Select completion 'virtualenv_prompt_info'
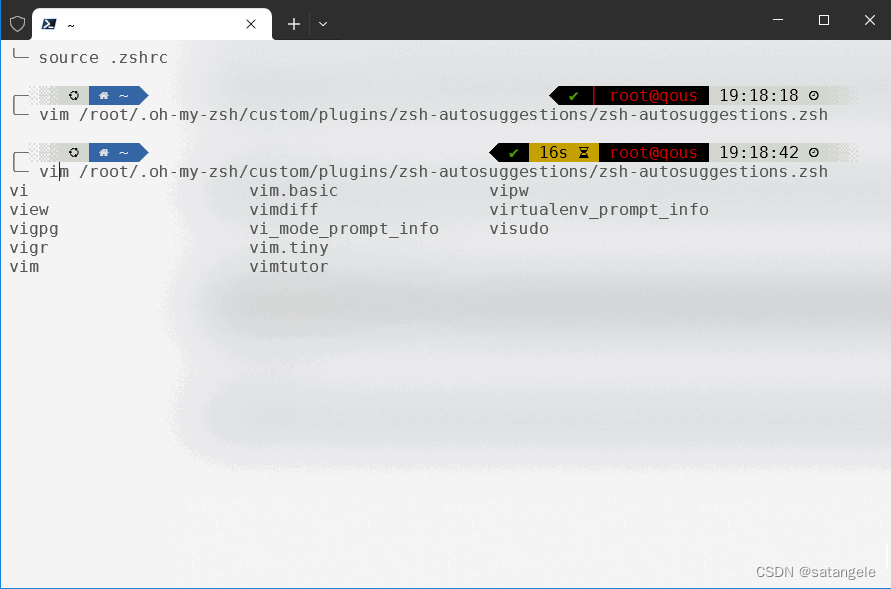 [599, 210]
